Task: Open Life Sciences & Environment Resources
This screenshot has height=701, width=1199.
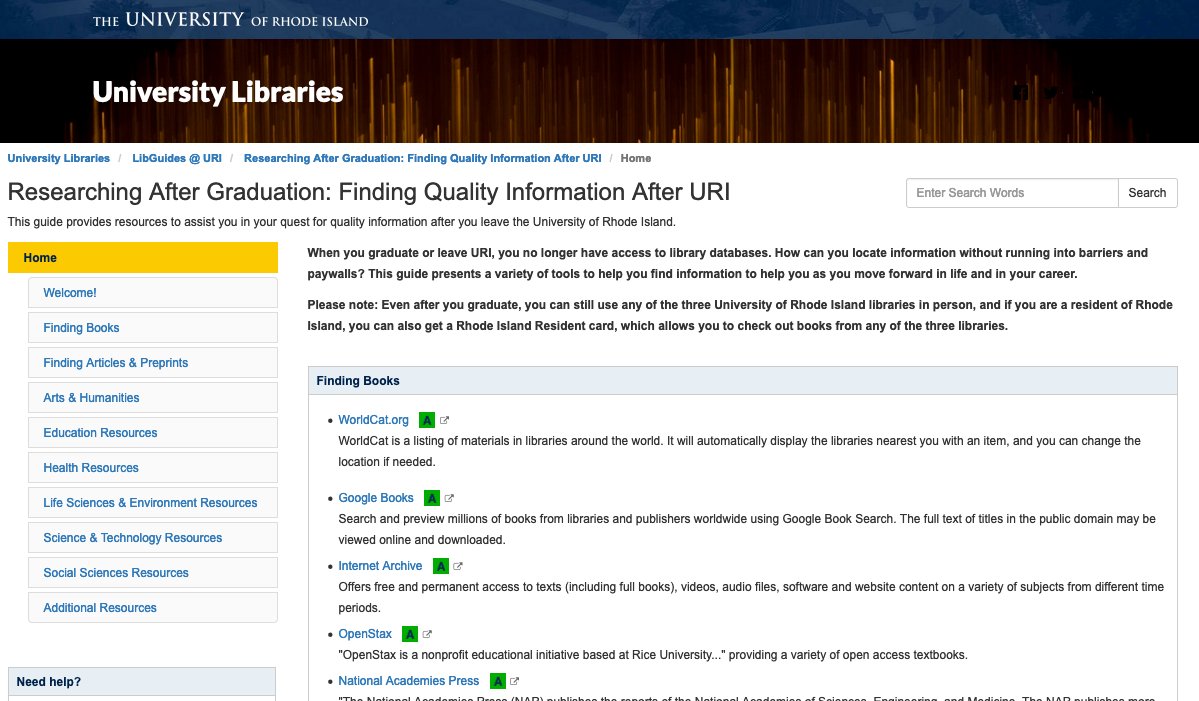Action: [x=153, y=503]
